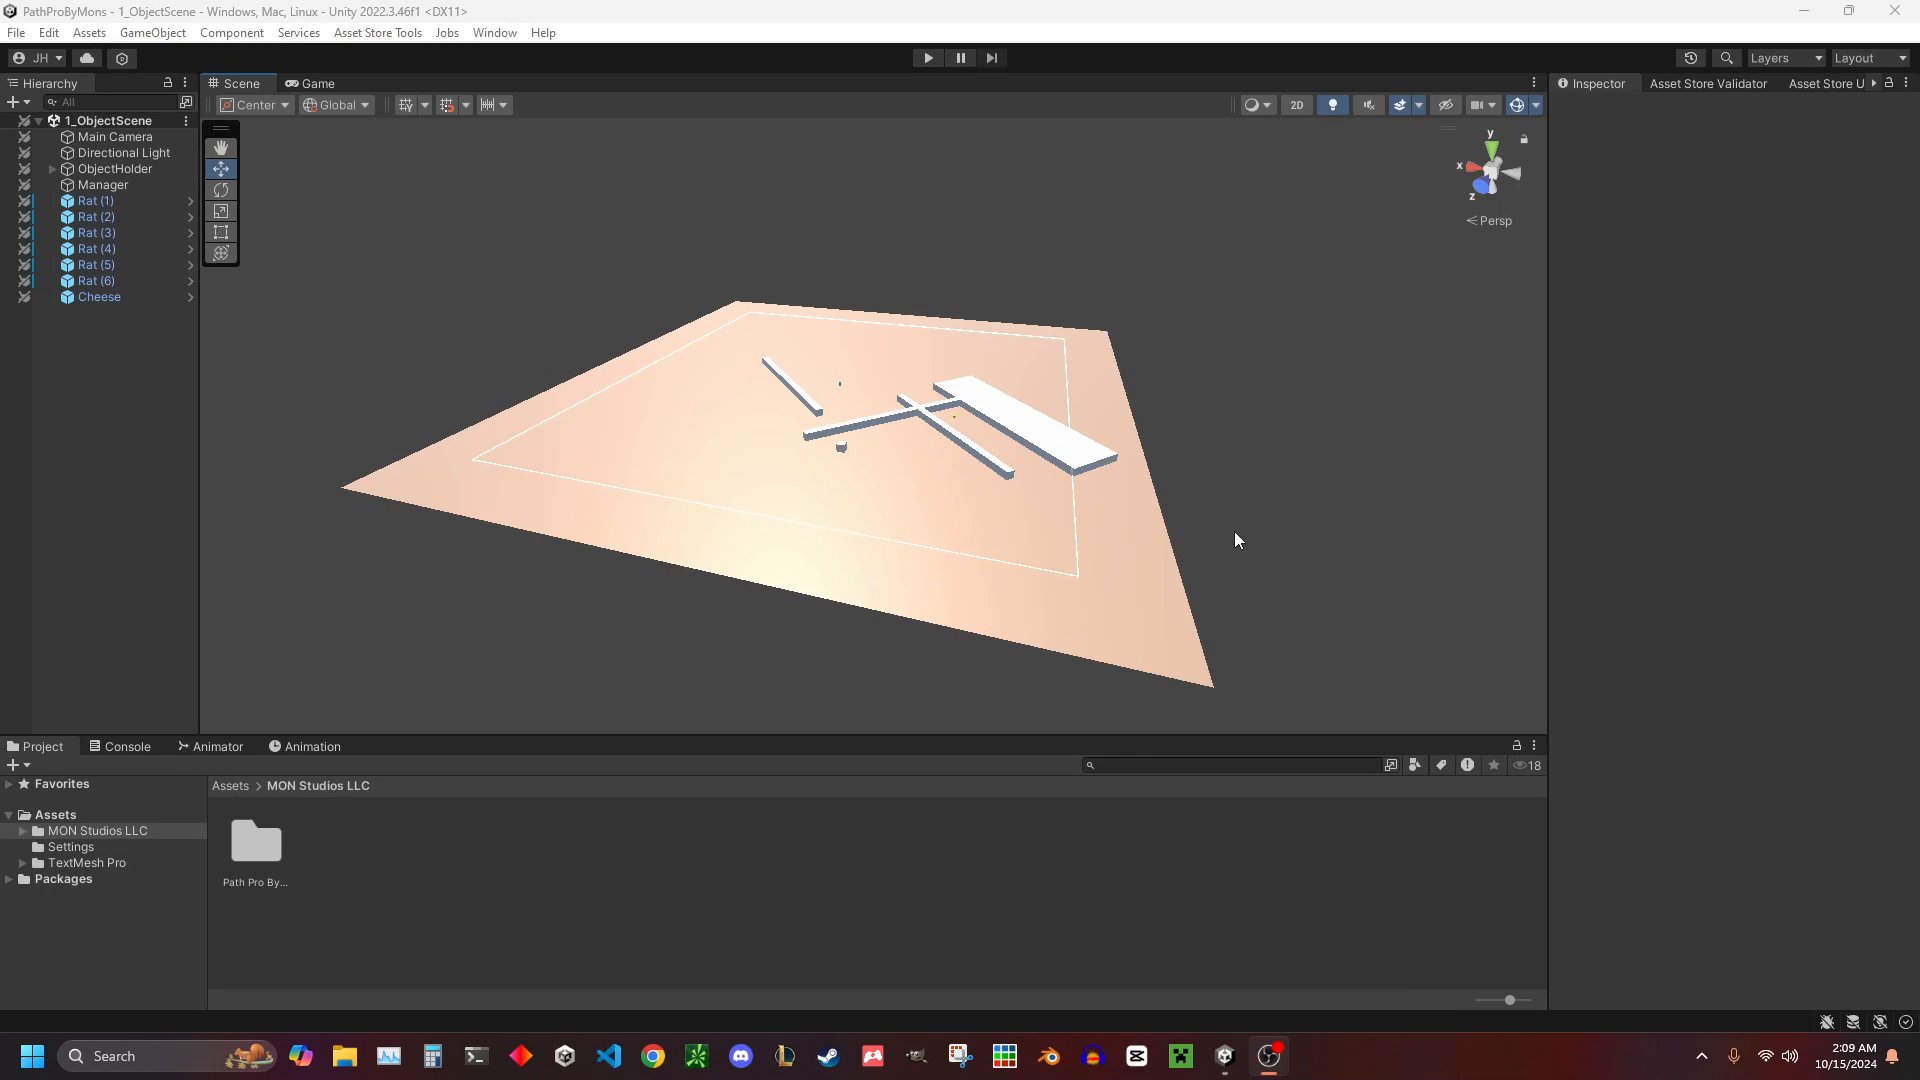Expand the Packages folder
Viewport: 1920px width, 1080px height.
pyautogui.click(x=9, y=879)
